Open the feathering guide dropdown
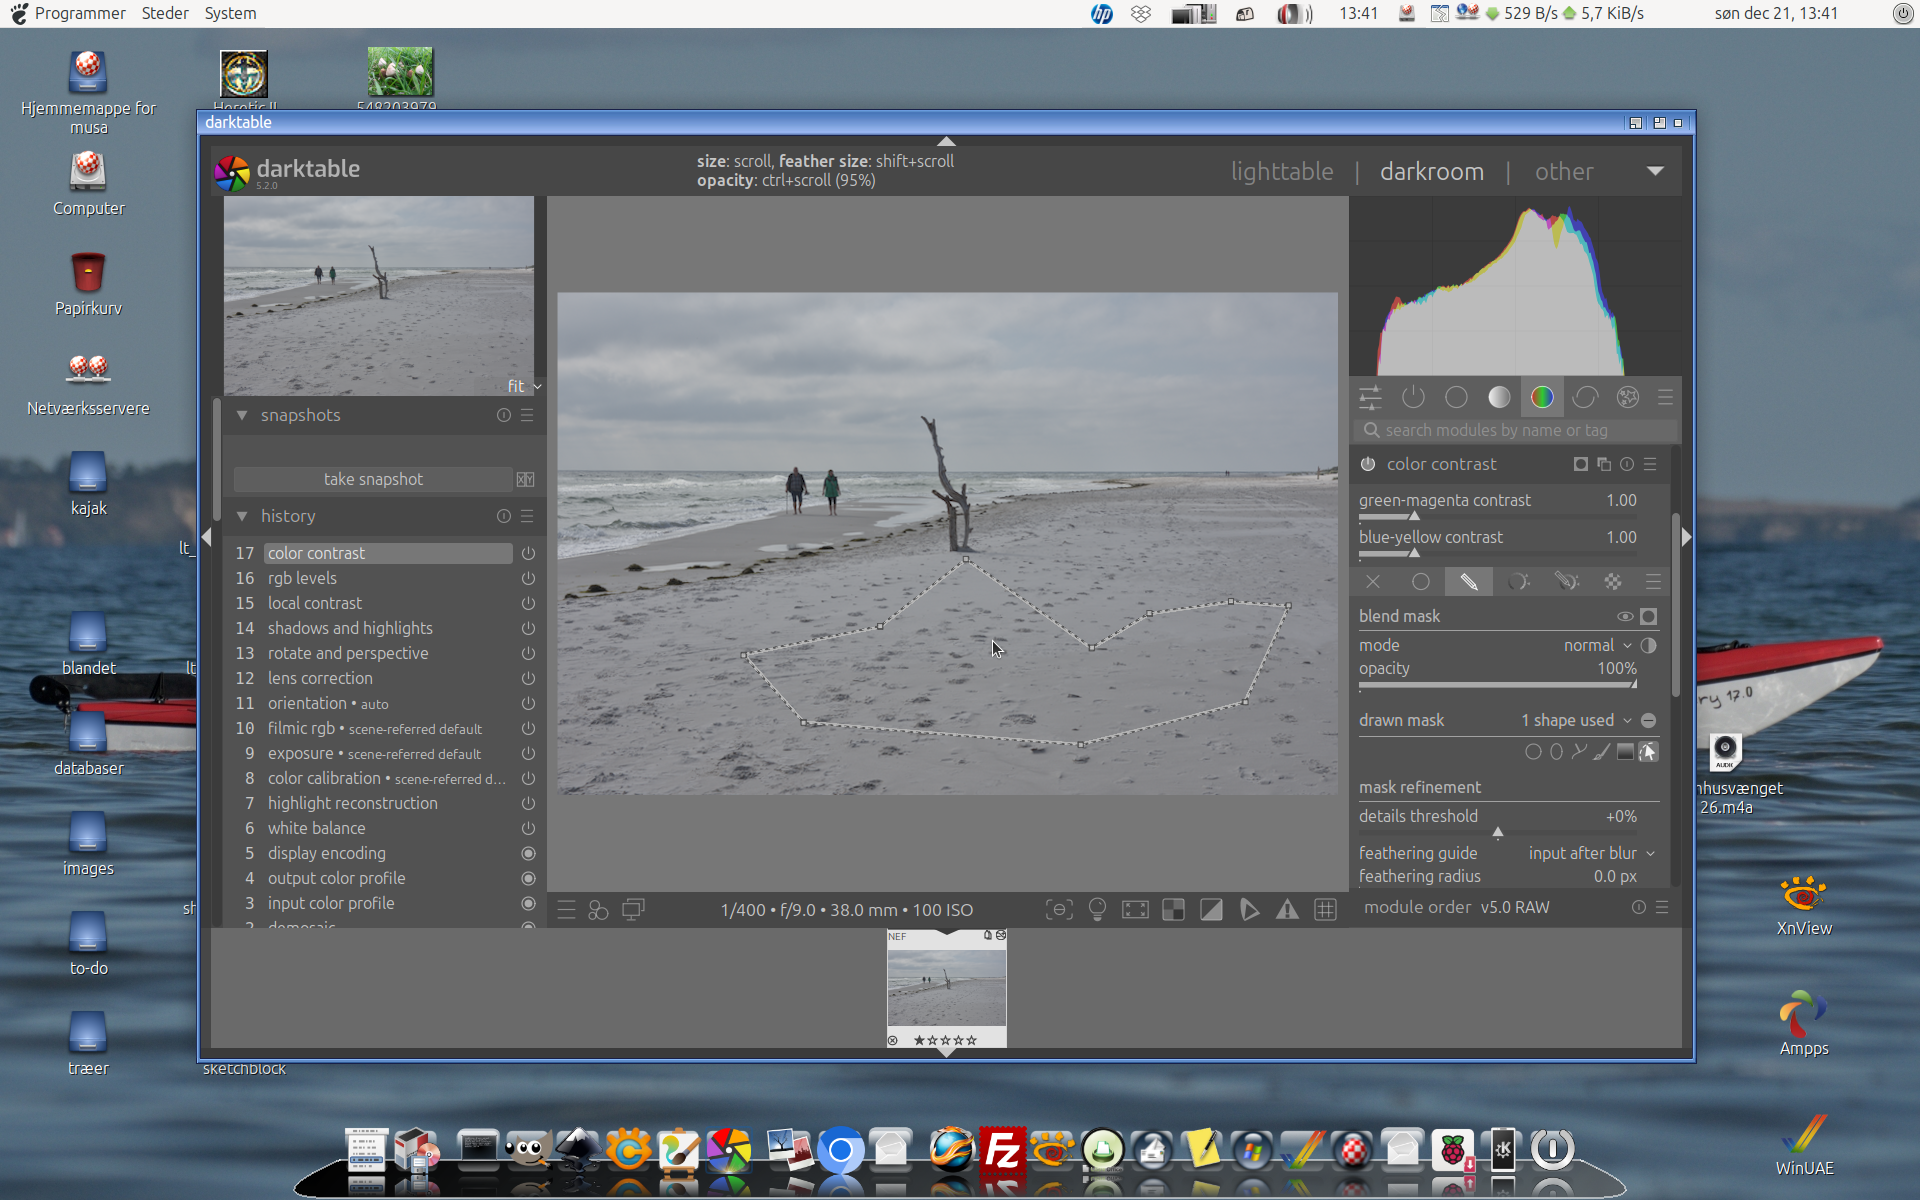1920x1200 pixels. pyautogui.click(x=1591, y=853)
